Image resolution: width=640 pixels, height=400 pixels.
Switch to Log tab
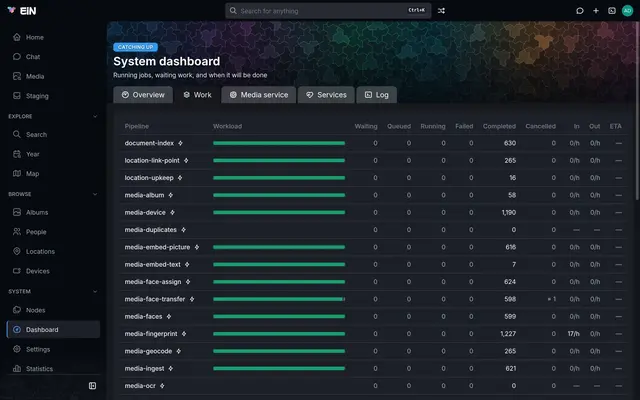tap(376, 95)
